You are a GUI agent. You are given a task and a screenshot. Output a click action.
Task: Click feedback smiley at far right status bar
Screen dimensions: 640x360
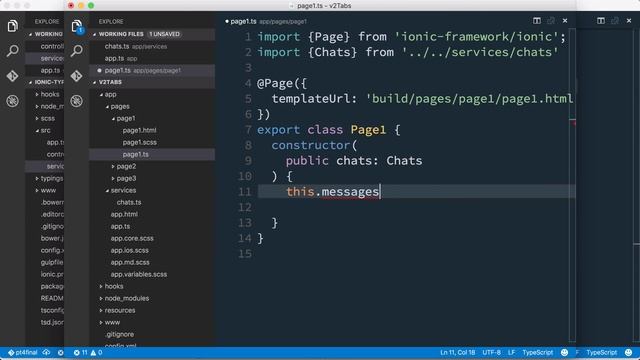pos(629,352)
